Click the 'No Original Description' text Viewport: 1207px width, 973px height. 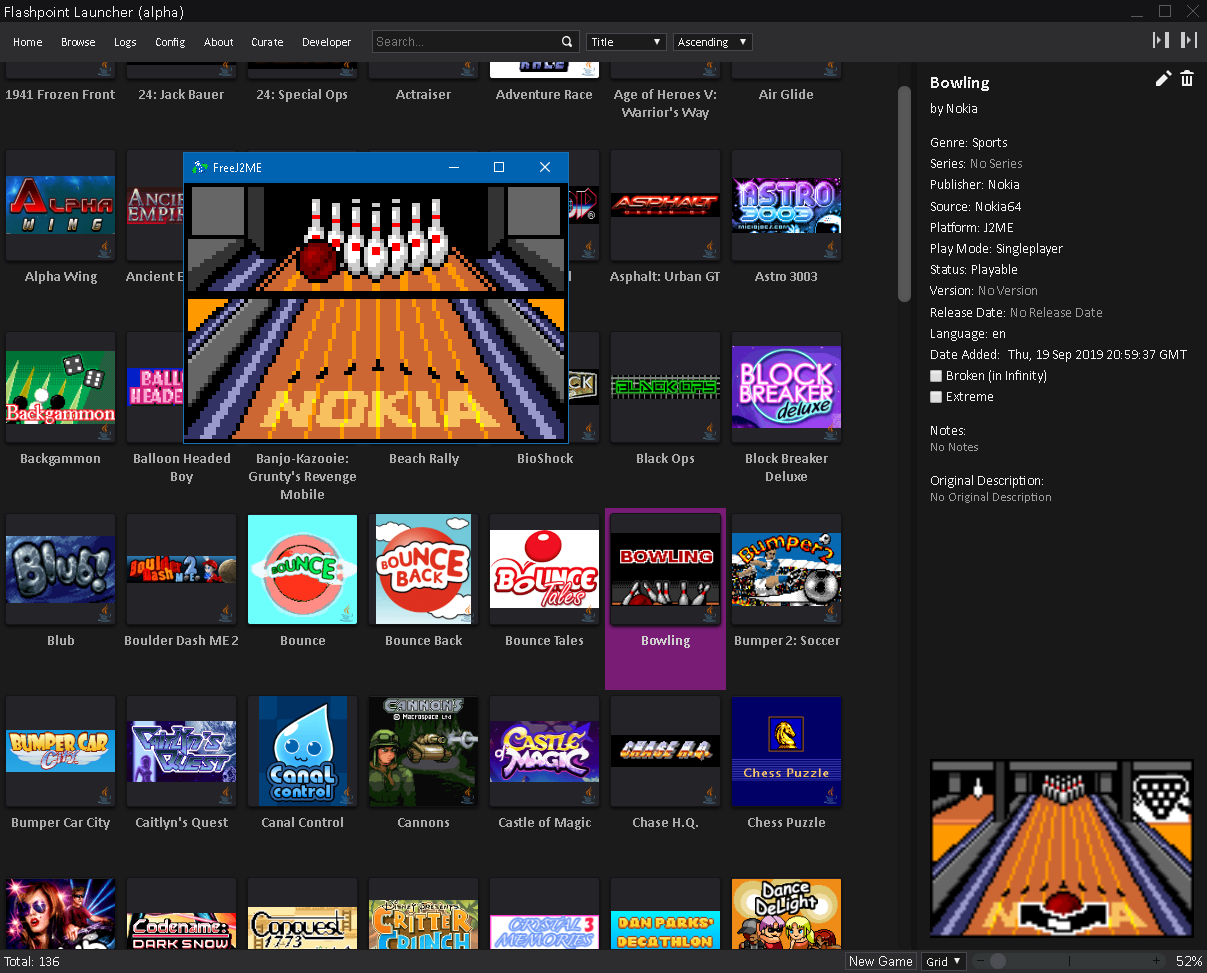pos(991,497)
